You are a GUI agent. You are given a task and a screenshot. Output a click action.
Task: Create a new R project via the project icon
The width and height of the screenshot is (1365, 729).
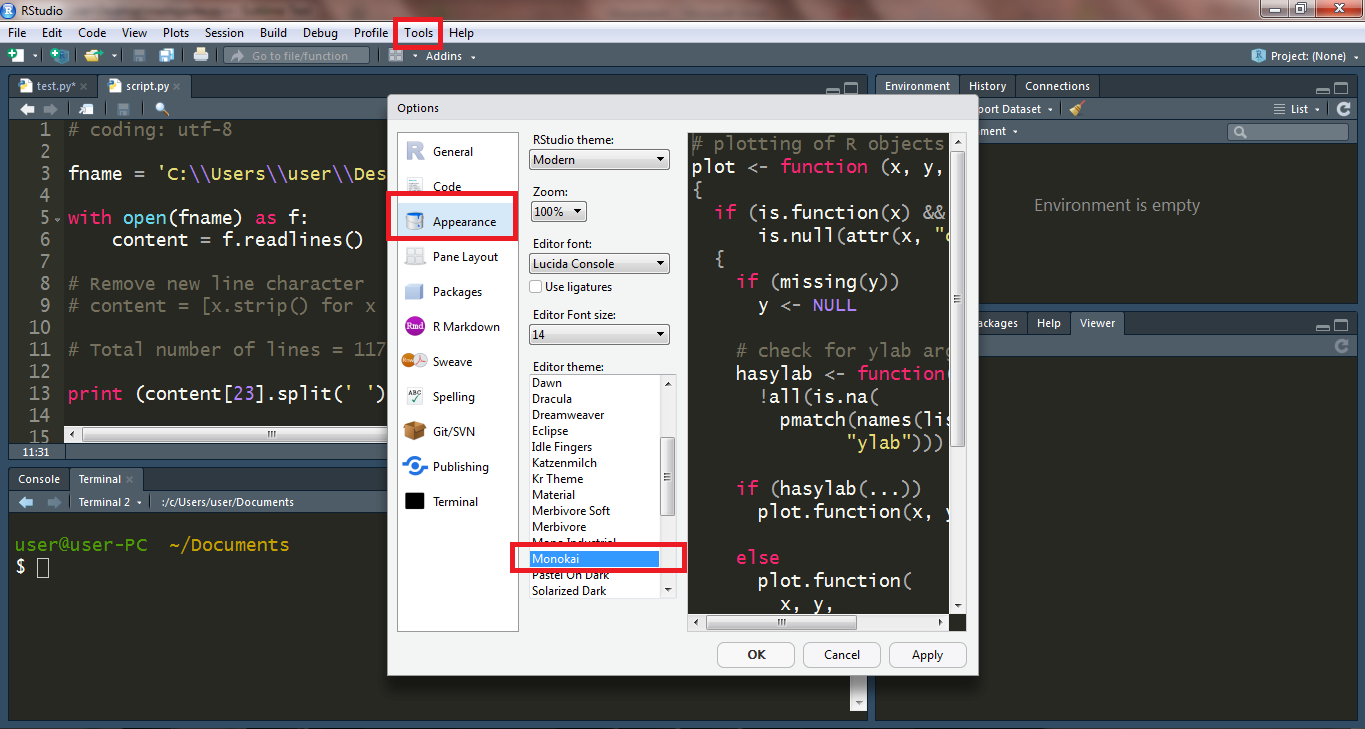pyautogui.click(x=59, y=55)
